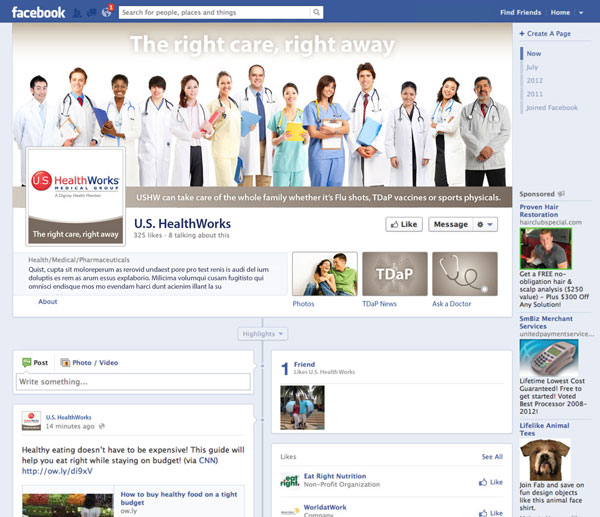Viewport: 600px width, 517px height.
Task: Open the About link
Action: pos(47,302)
